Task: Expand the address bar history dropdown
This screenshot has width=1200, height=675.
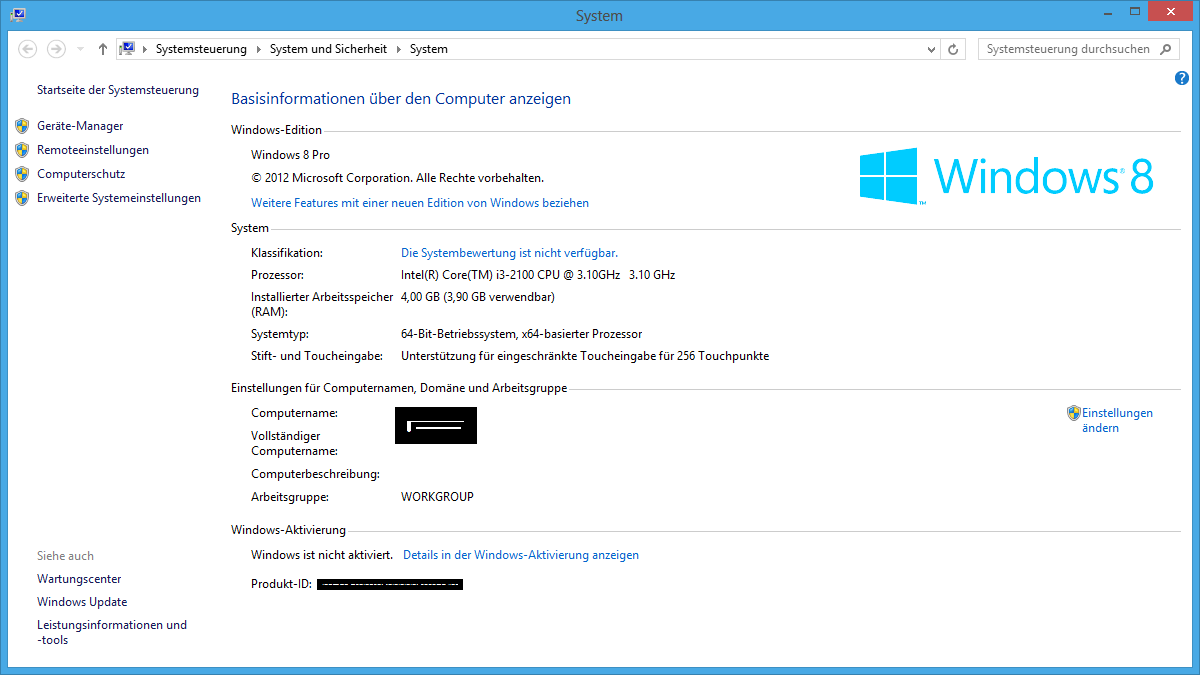Action: pyautogui.click(x=932, y=49)
